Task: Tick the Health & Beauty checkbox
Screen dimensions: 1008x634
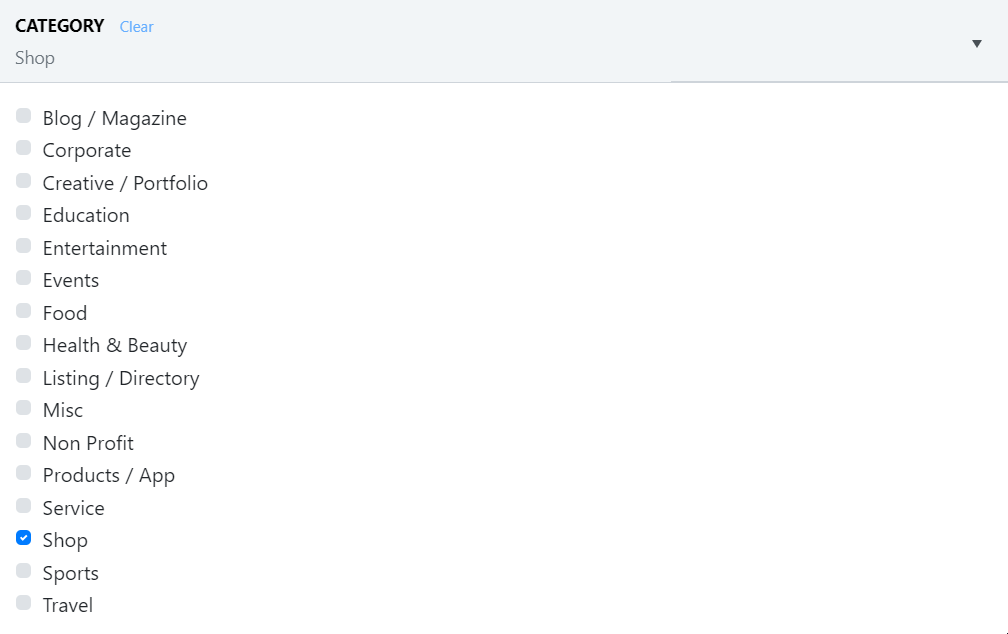Action: tap(24, 343)
